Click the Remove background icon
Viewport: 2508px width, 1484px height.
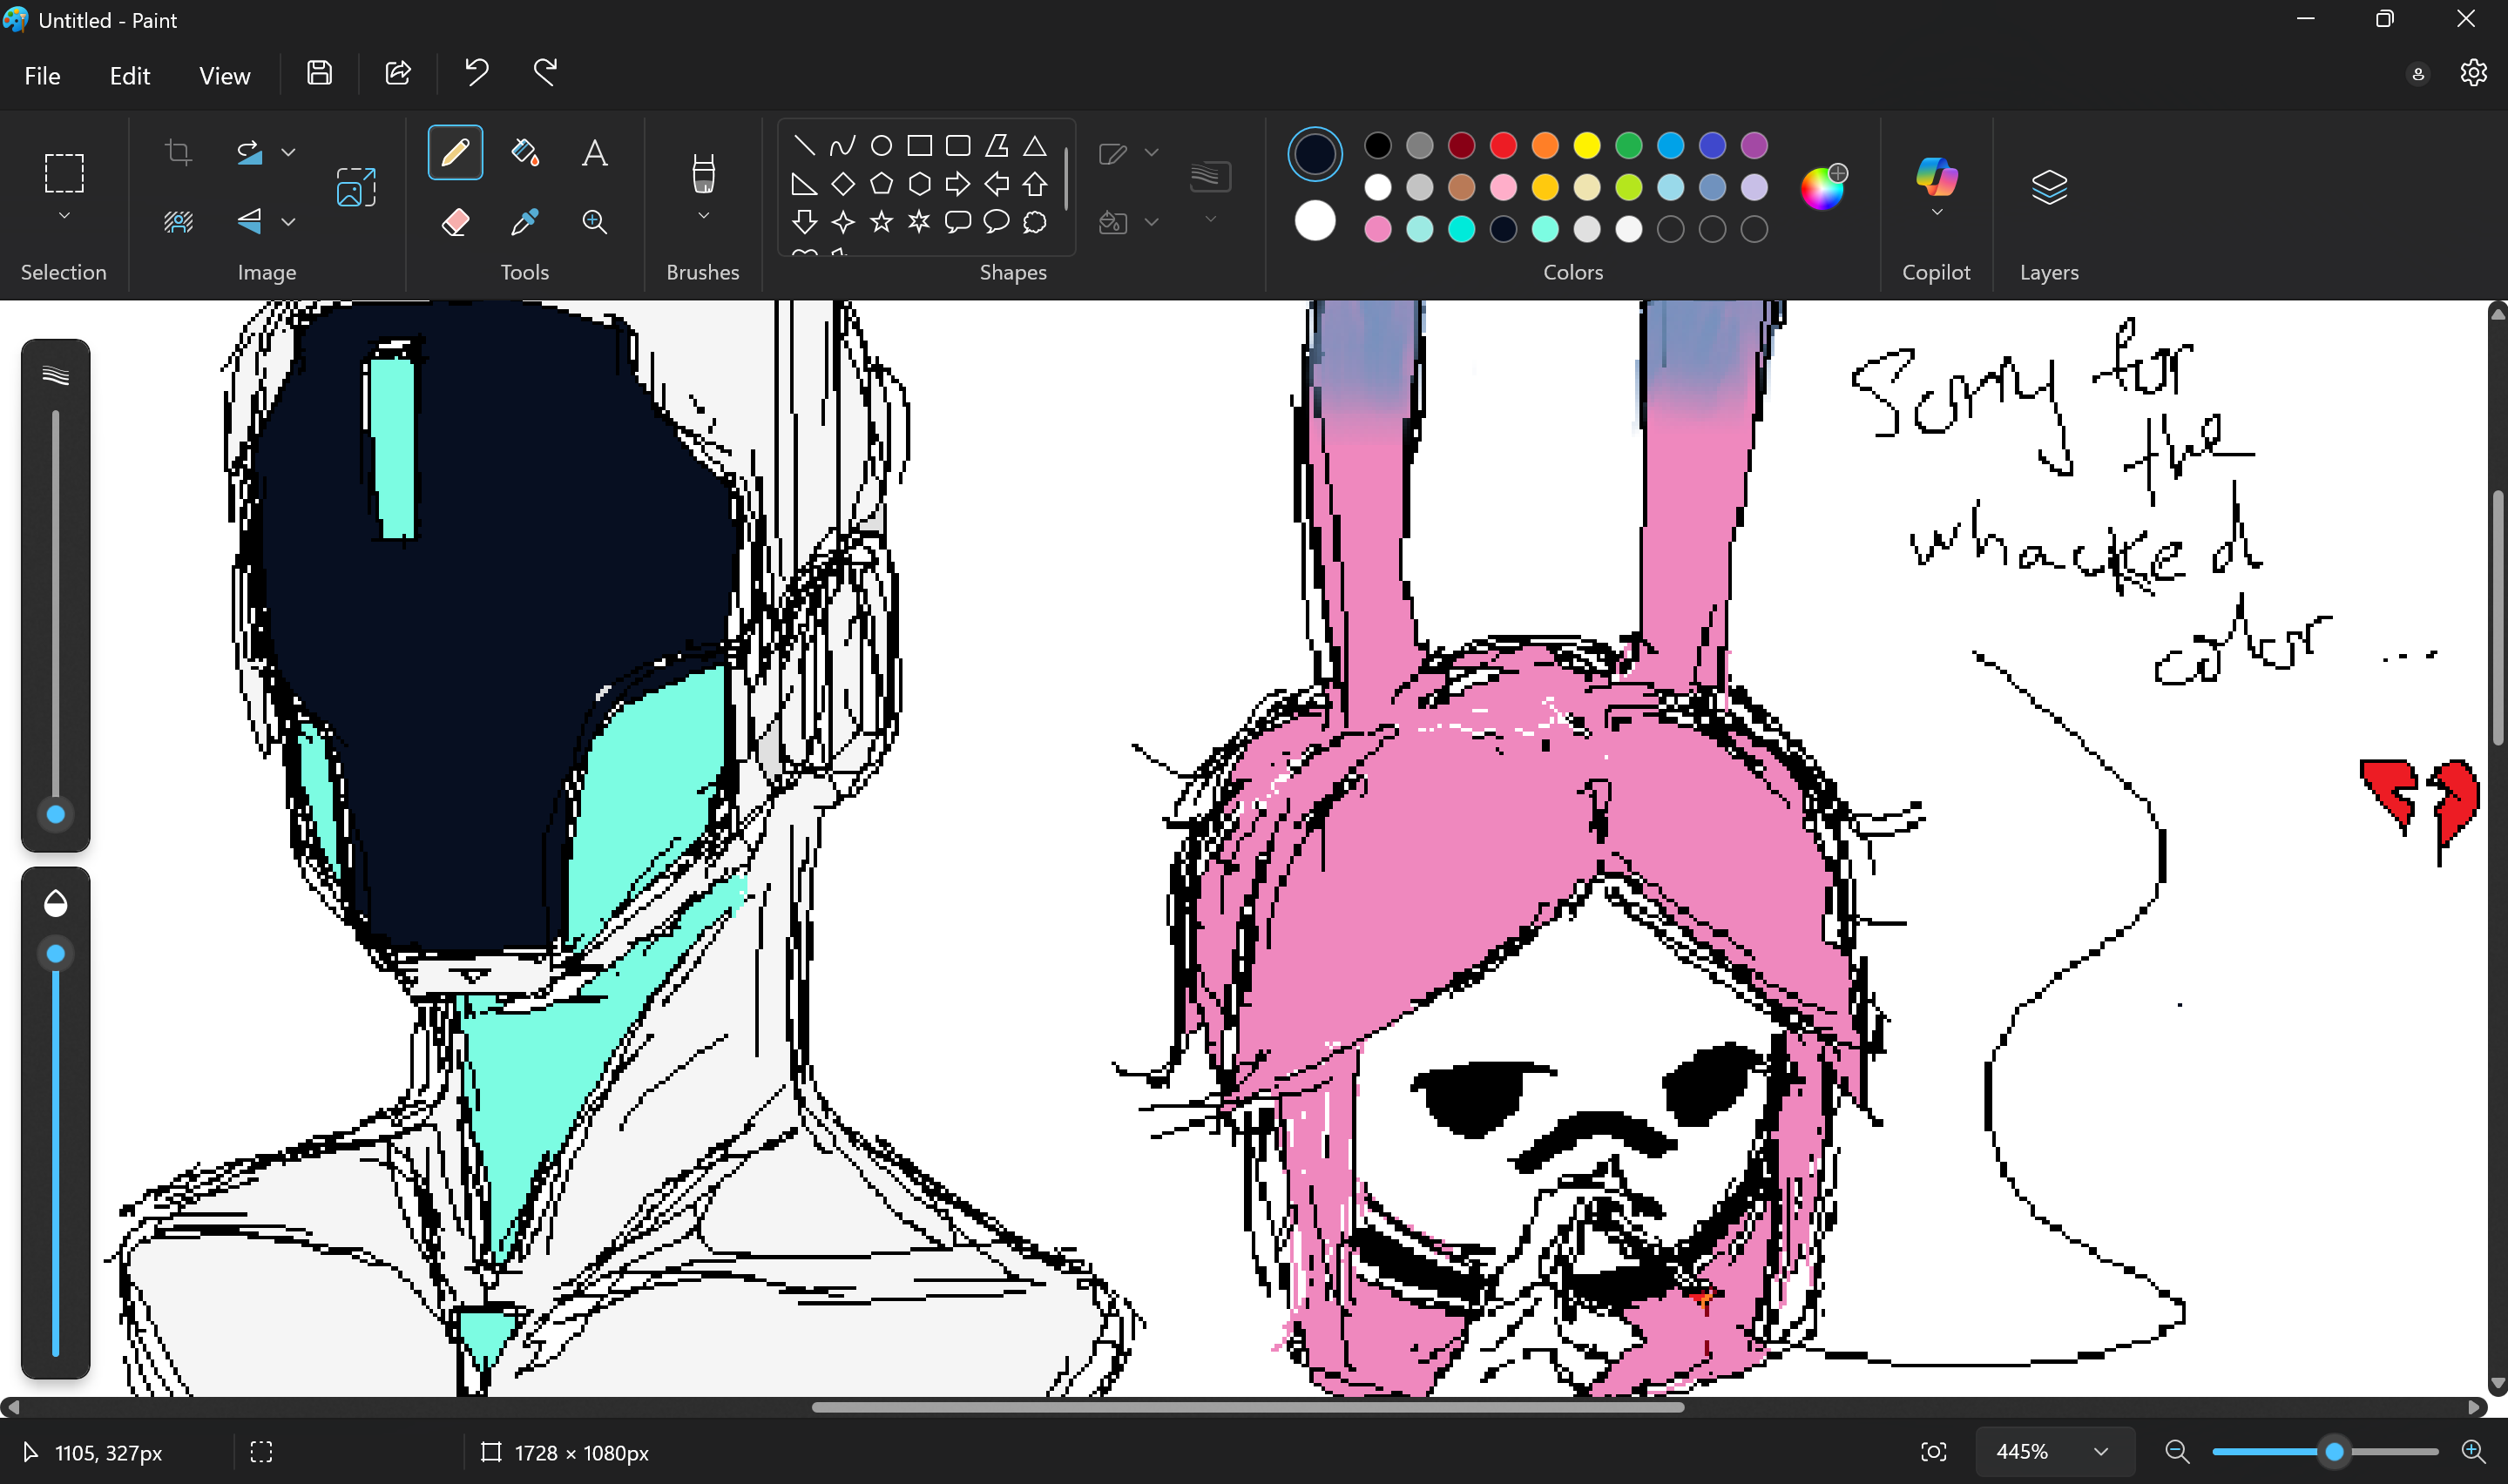[179, 221]
